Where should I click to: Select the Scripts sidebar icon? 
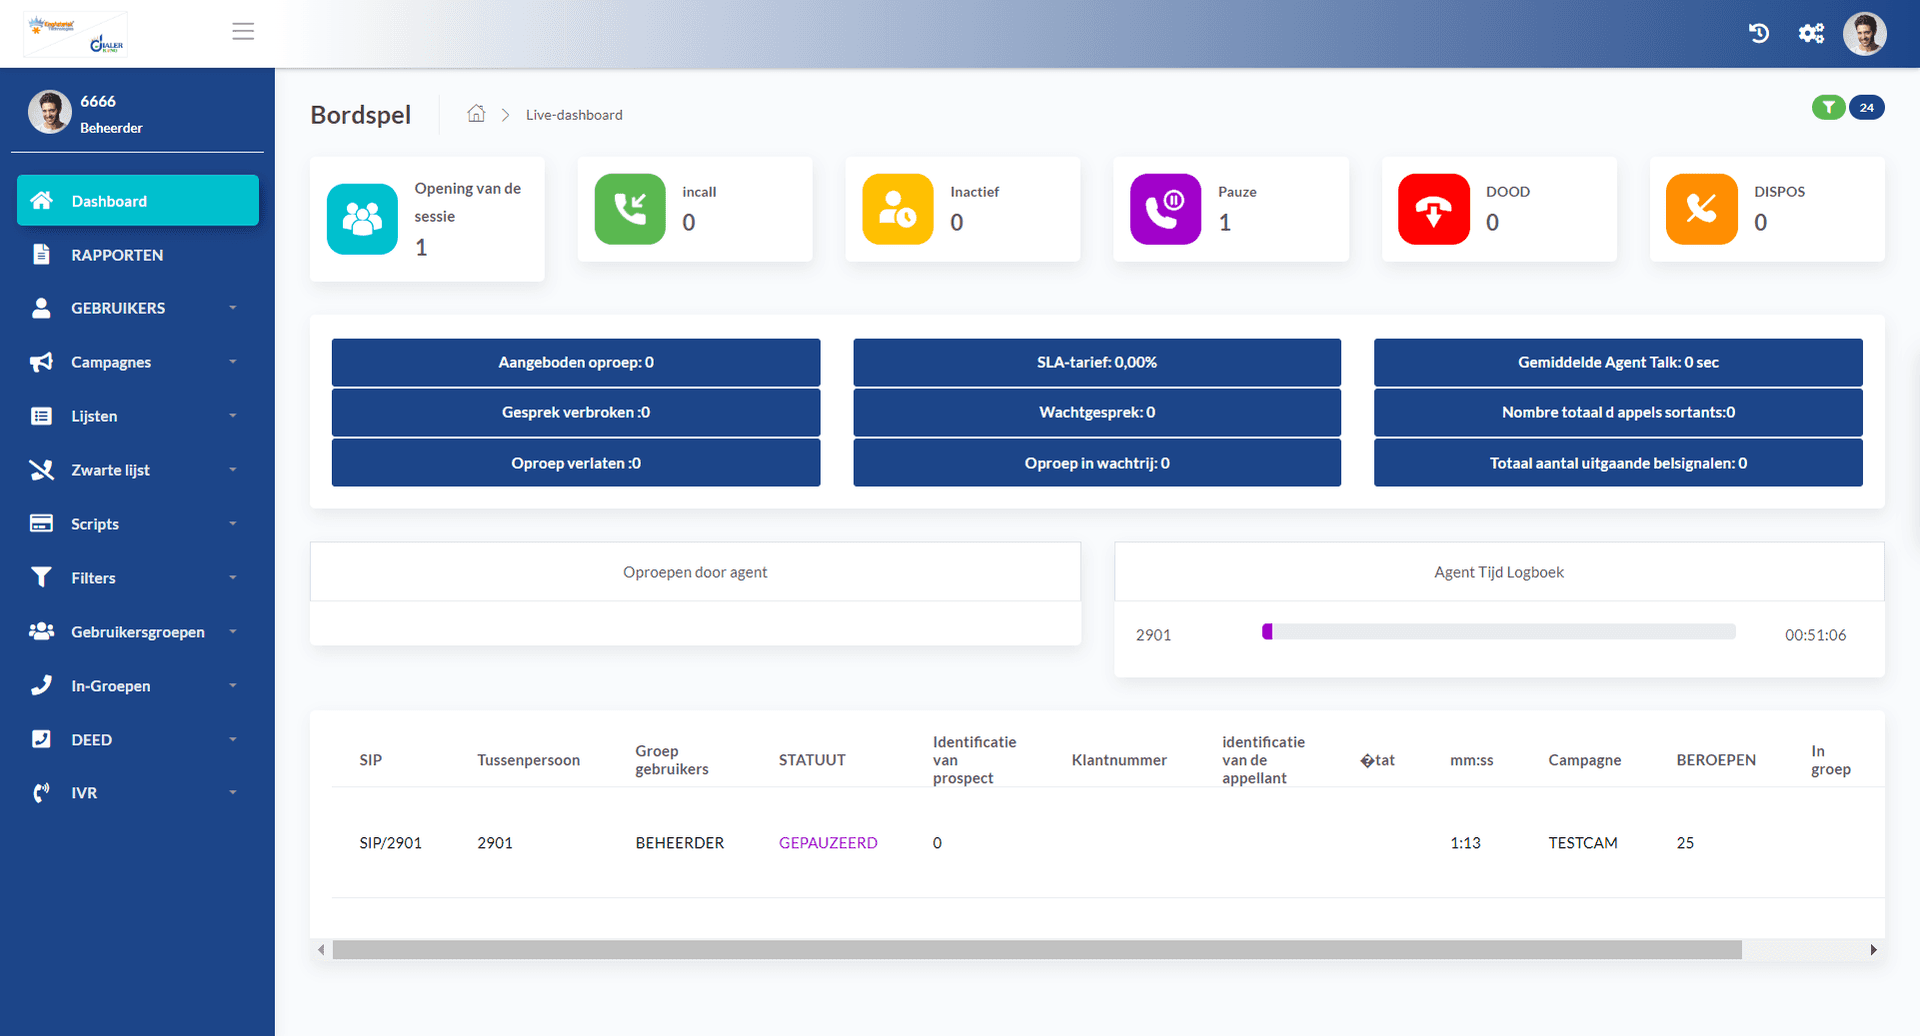[x=41, y=523]
